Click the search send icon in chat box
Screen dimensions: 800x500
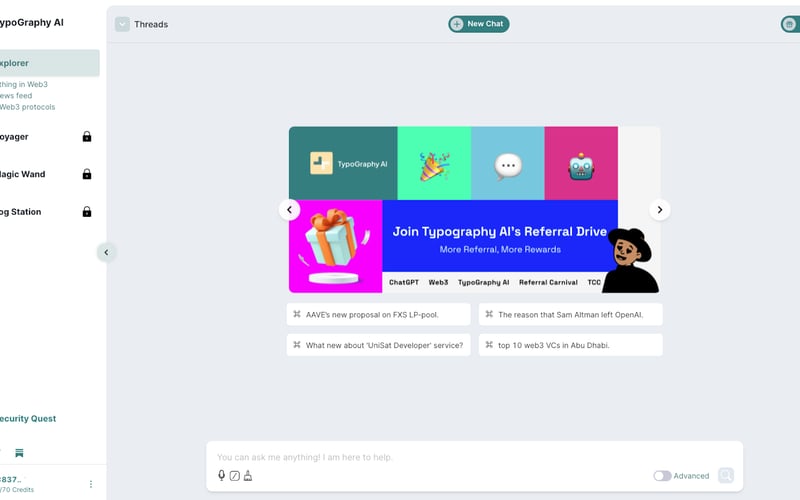pos(726,476)
